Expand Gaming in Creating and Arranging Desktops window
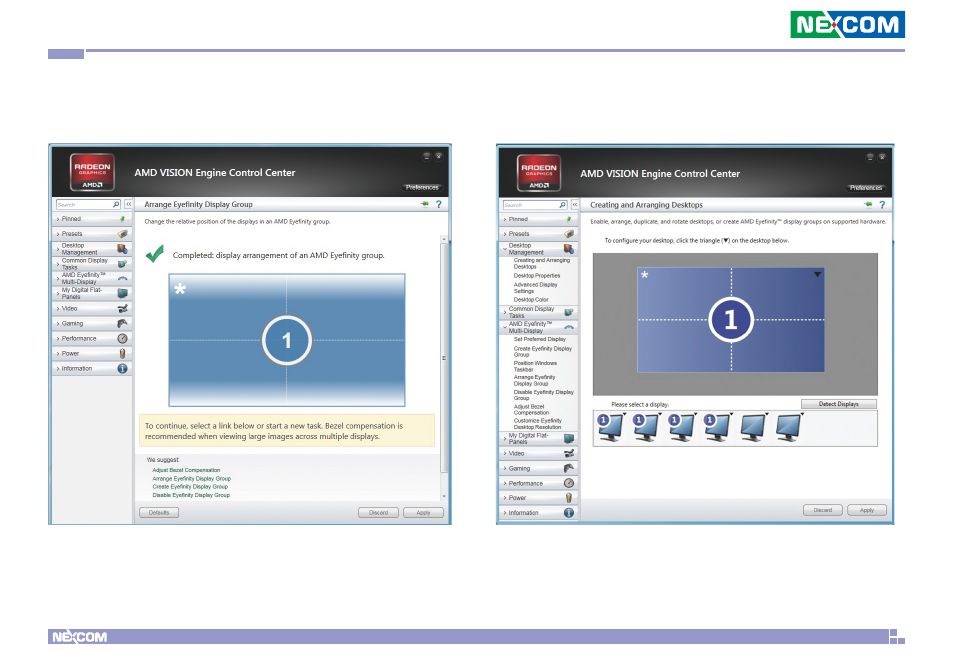Screen dimensions: 954x671 pyautogui.click(x=538, y=468)
